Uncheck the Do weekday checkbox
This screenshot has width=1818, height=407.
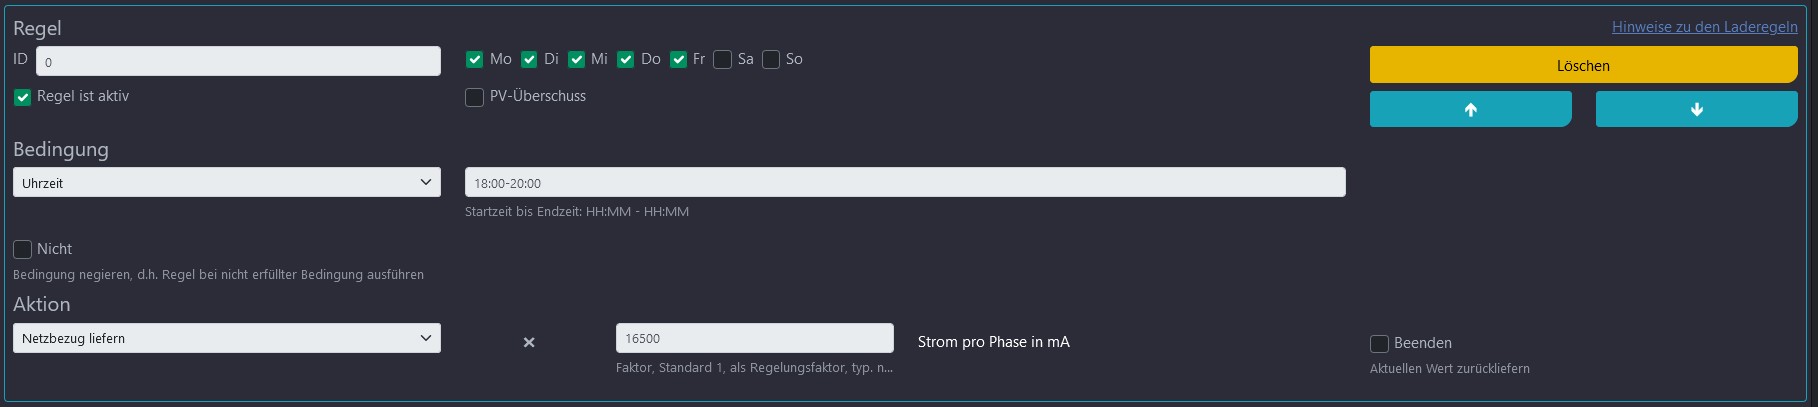[626, 60]
